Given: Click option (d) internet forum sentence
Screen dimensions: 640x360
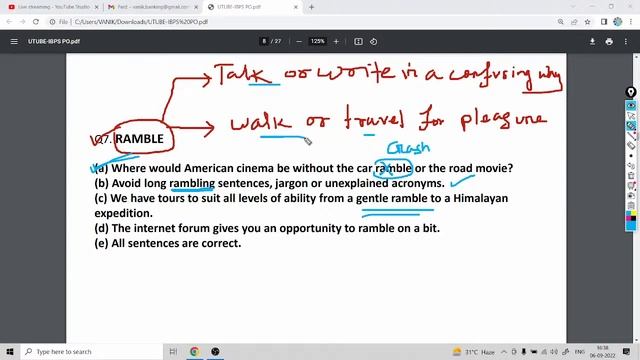Looking at the screenshot, I should click(x=267, y=228).
